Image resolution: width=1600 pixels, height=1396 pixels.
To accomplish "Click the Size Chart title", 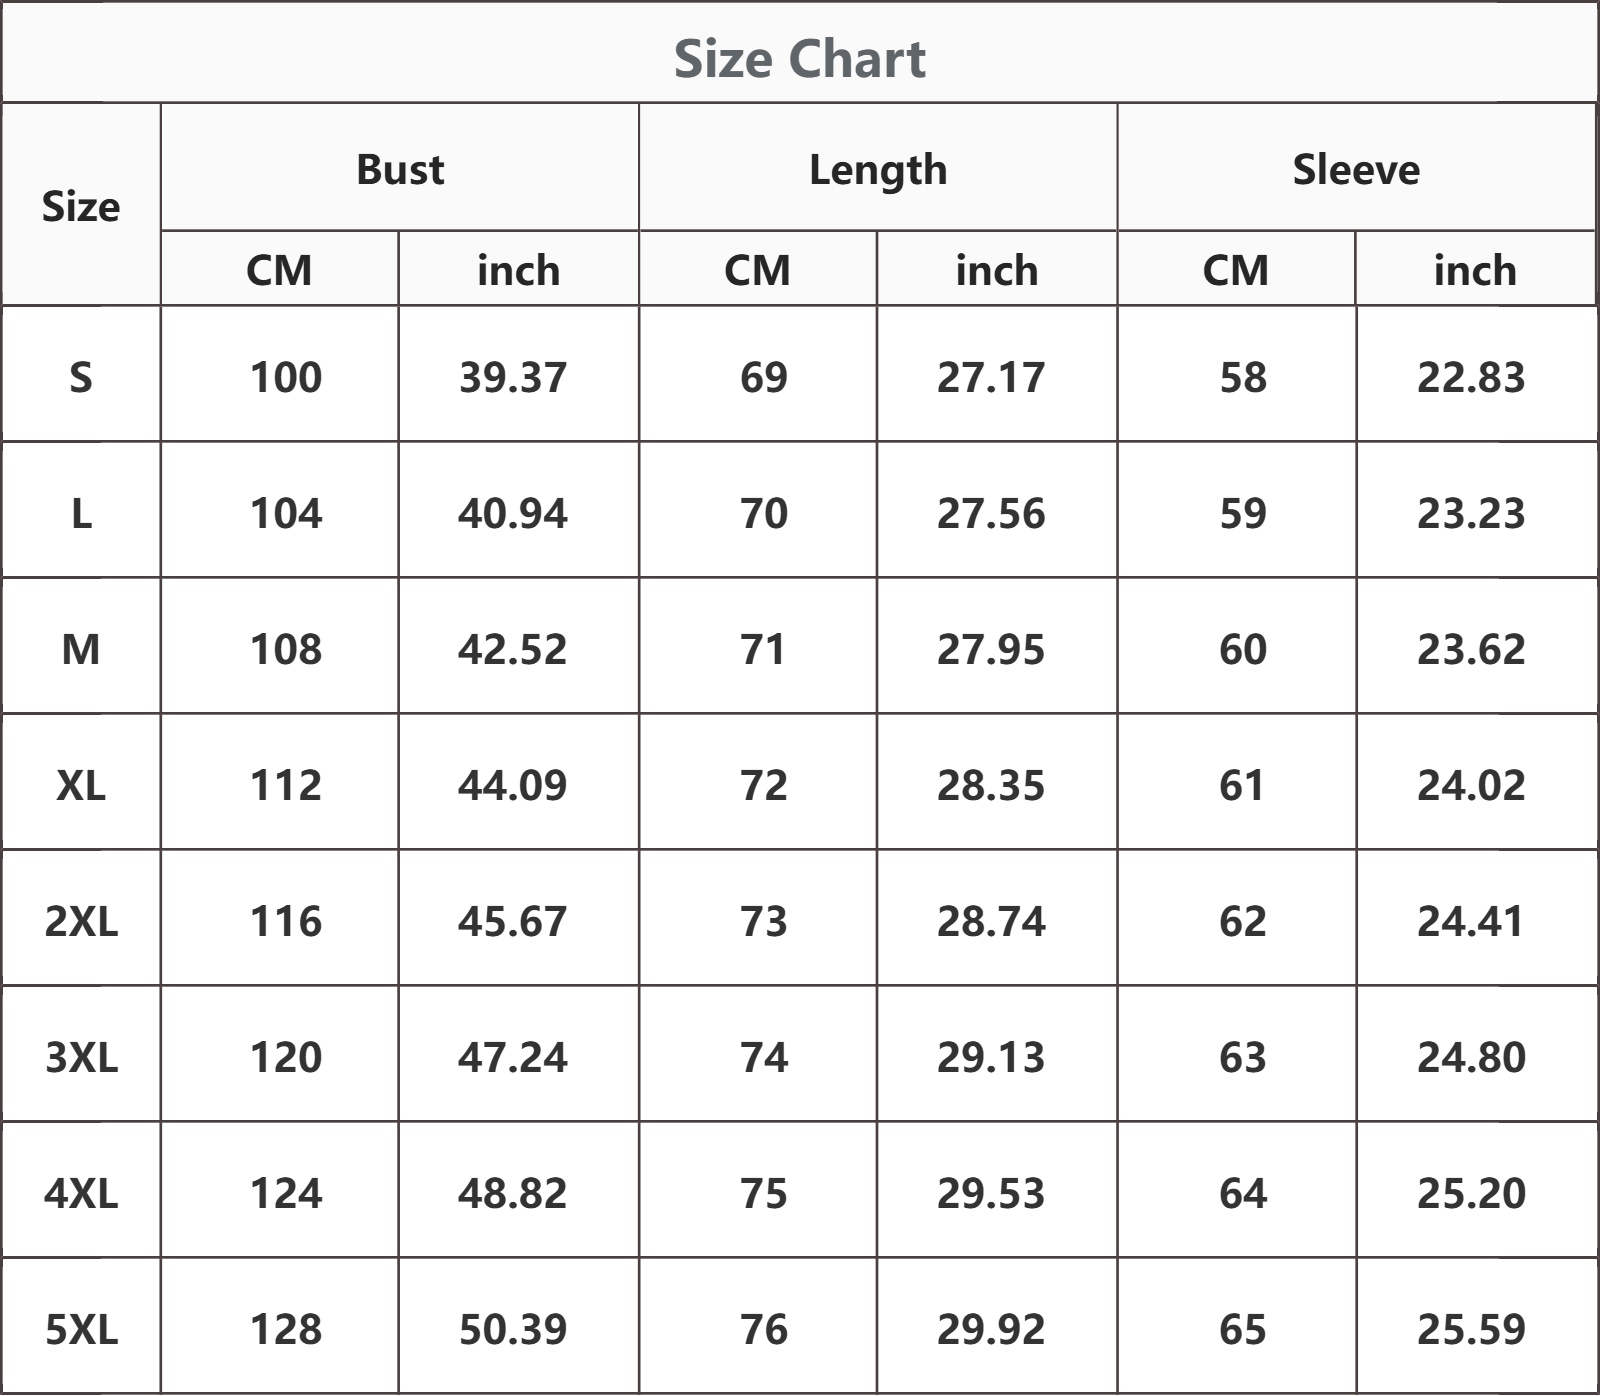I will (x=799, y=58).
